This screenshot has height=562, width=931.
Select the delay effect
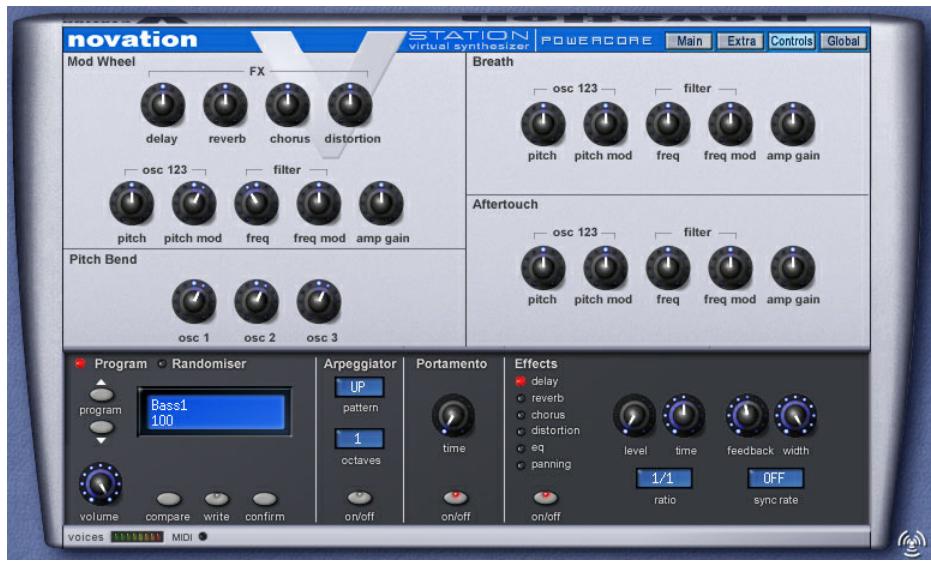pyautogui.click(x=521, y=382)
